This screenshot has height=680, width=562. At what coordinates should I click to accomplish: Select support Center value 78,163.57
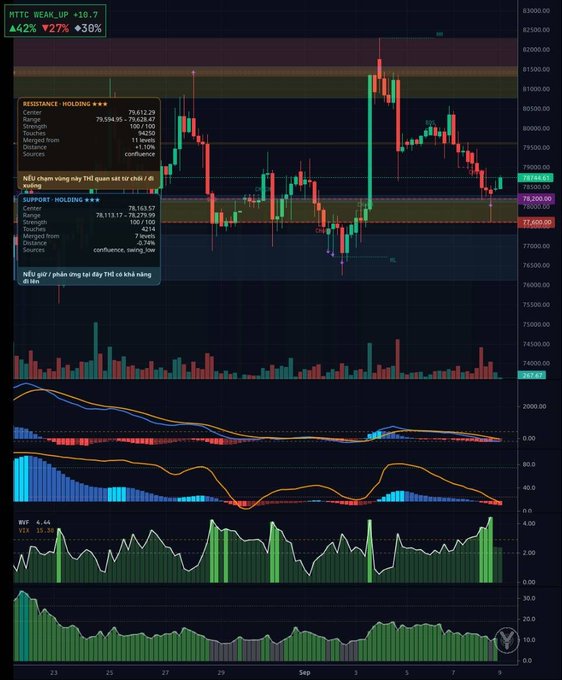tap(141, 208)
